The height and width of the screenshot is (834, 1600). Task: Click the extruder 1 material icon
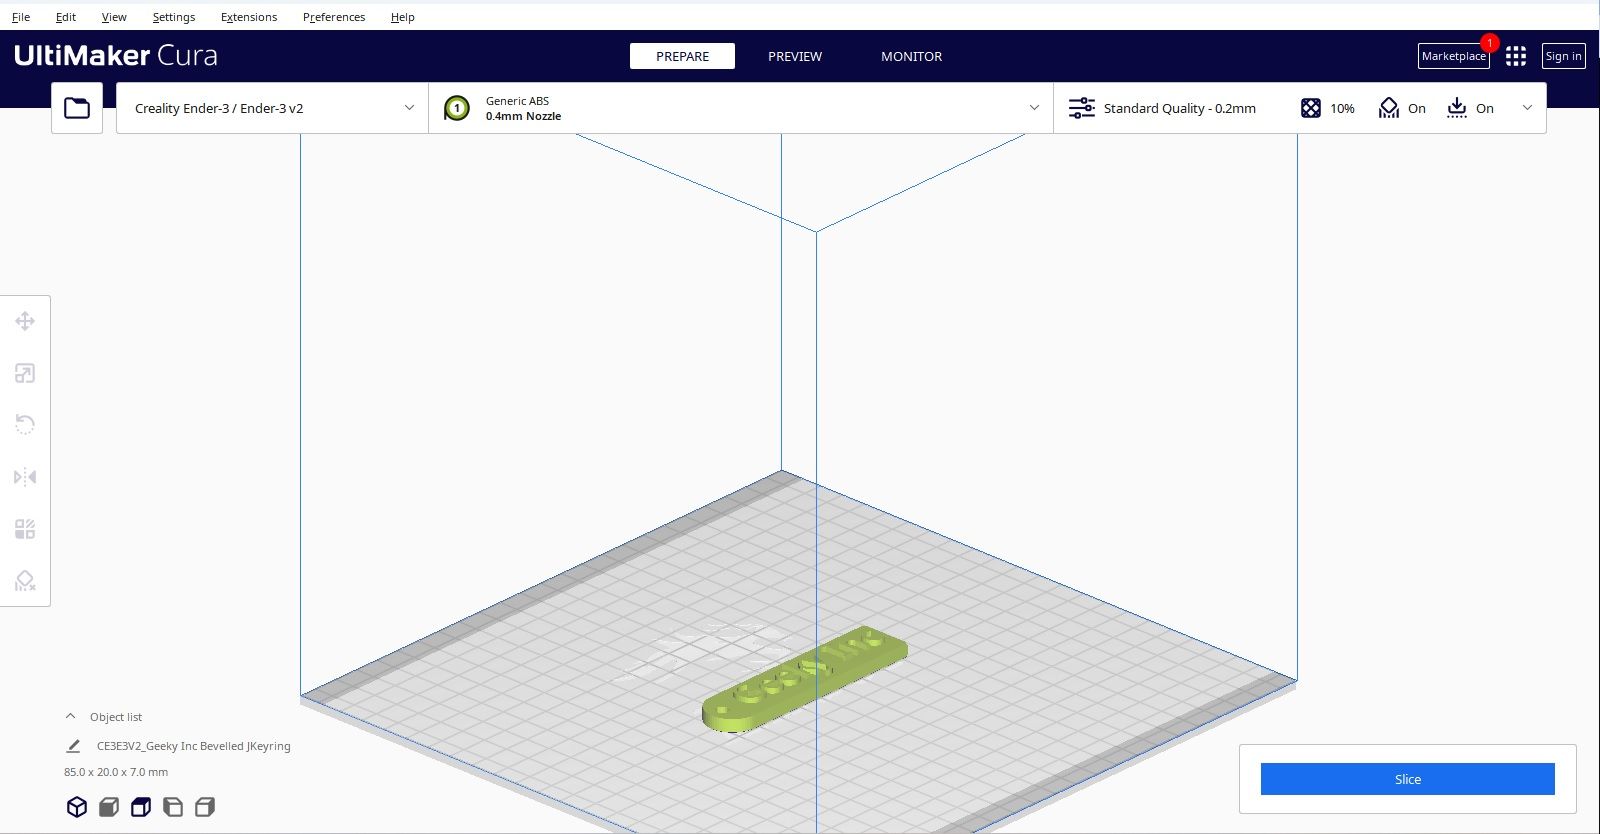[457, 108]
